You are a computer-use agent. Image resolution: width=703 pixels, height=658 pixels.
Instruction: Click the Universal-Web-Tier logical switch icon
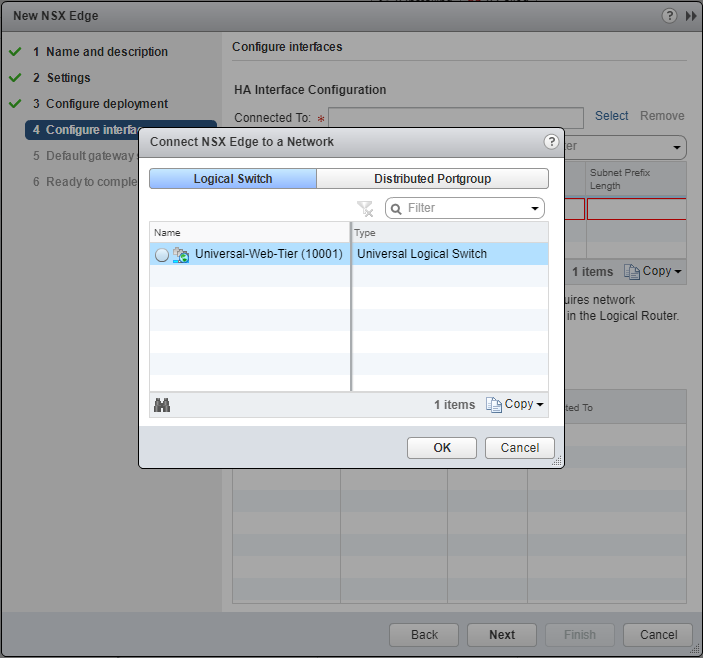click(x=181, y=255)
